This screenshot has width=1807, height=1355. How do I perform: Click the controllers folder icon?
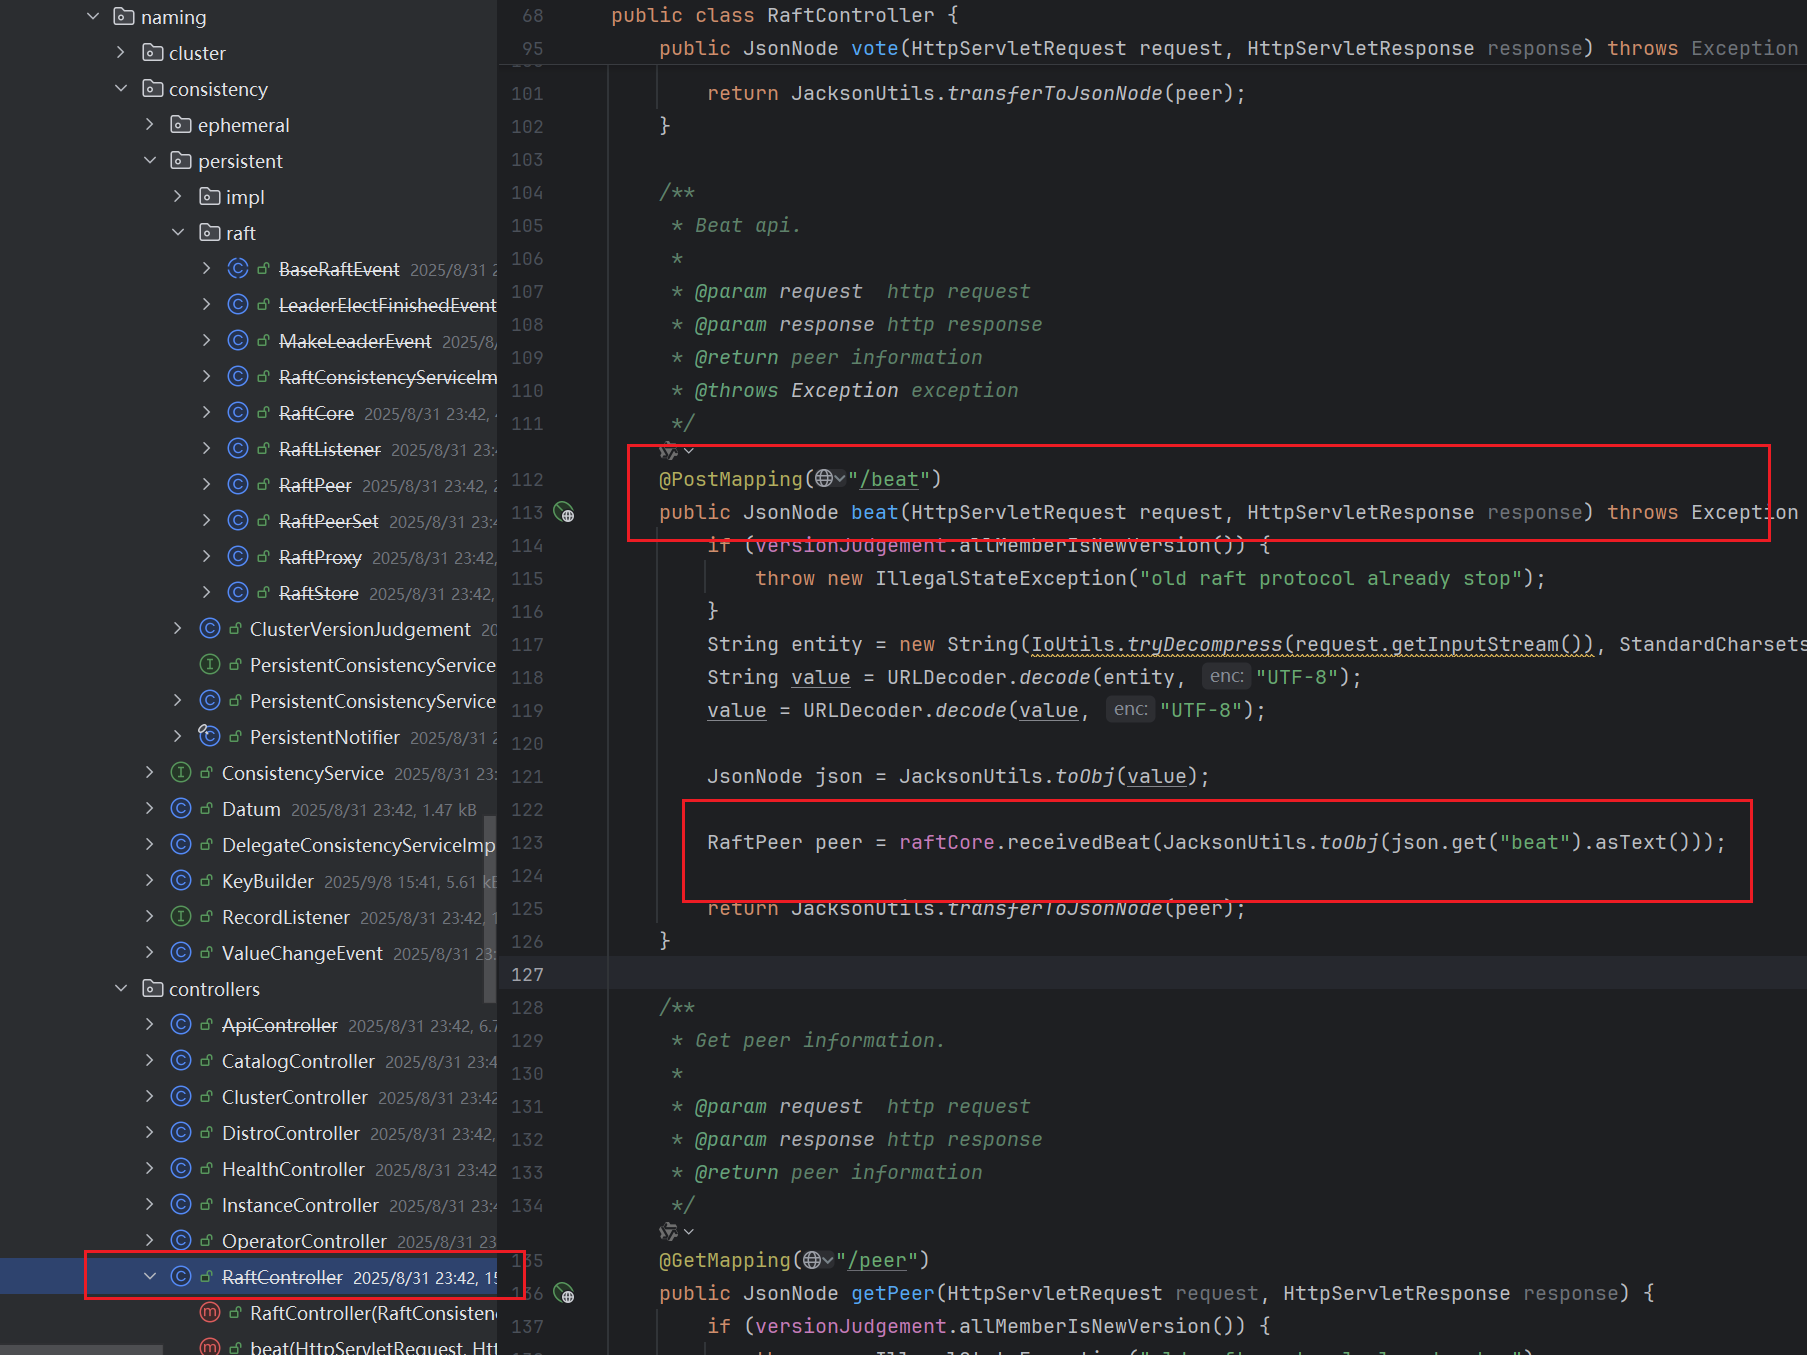153,989
